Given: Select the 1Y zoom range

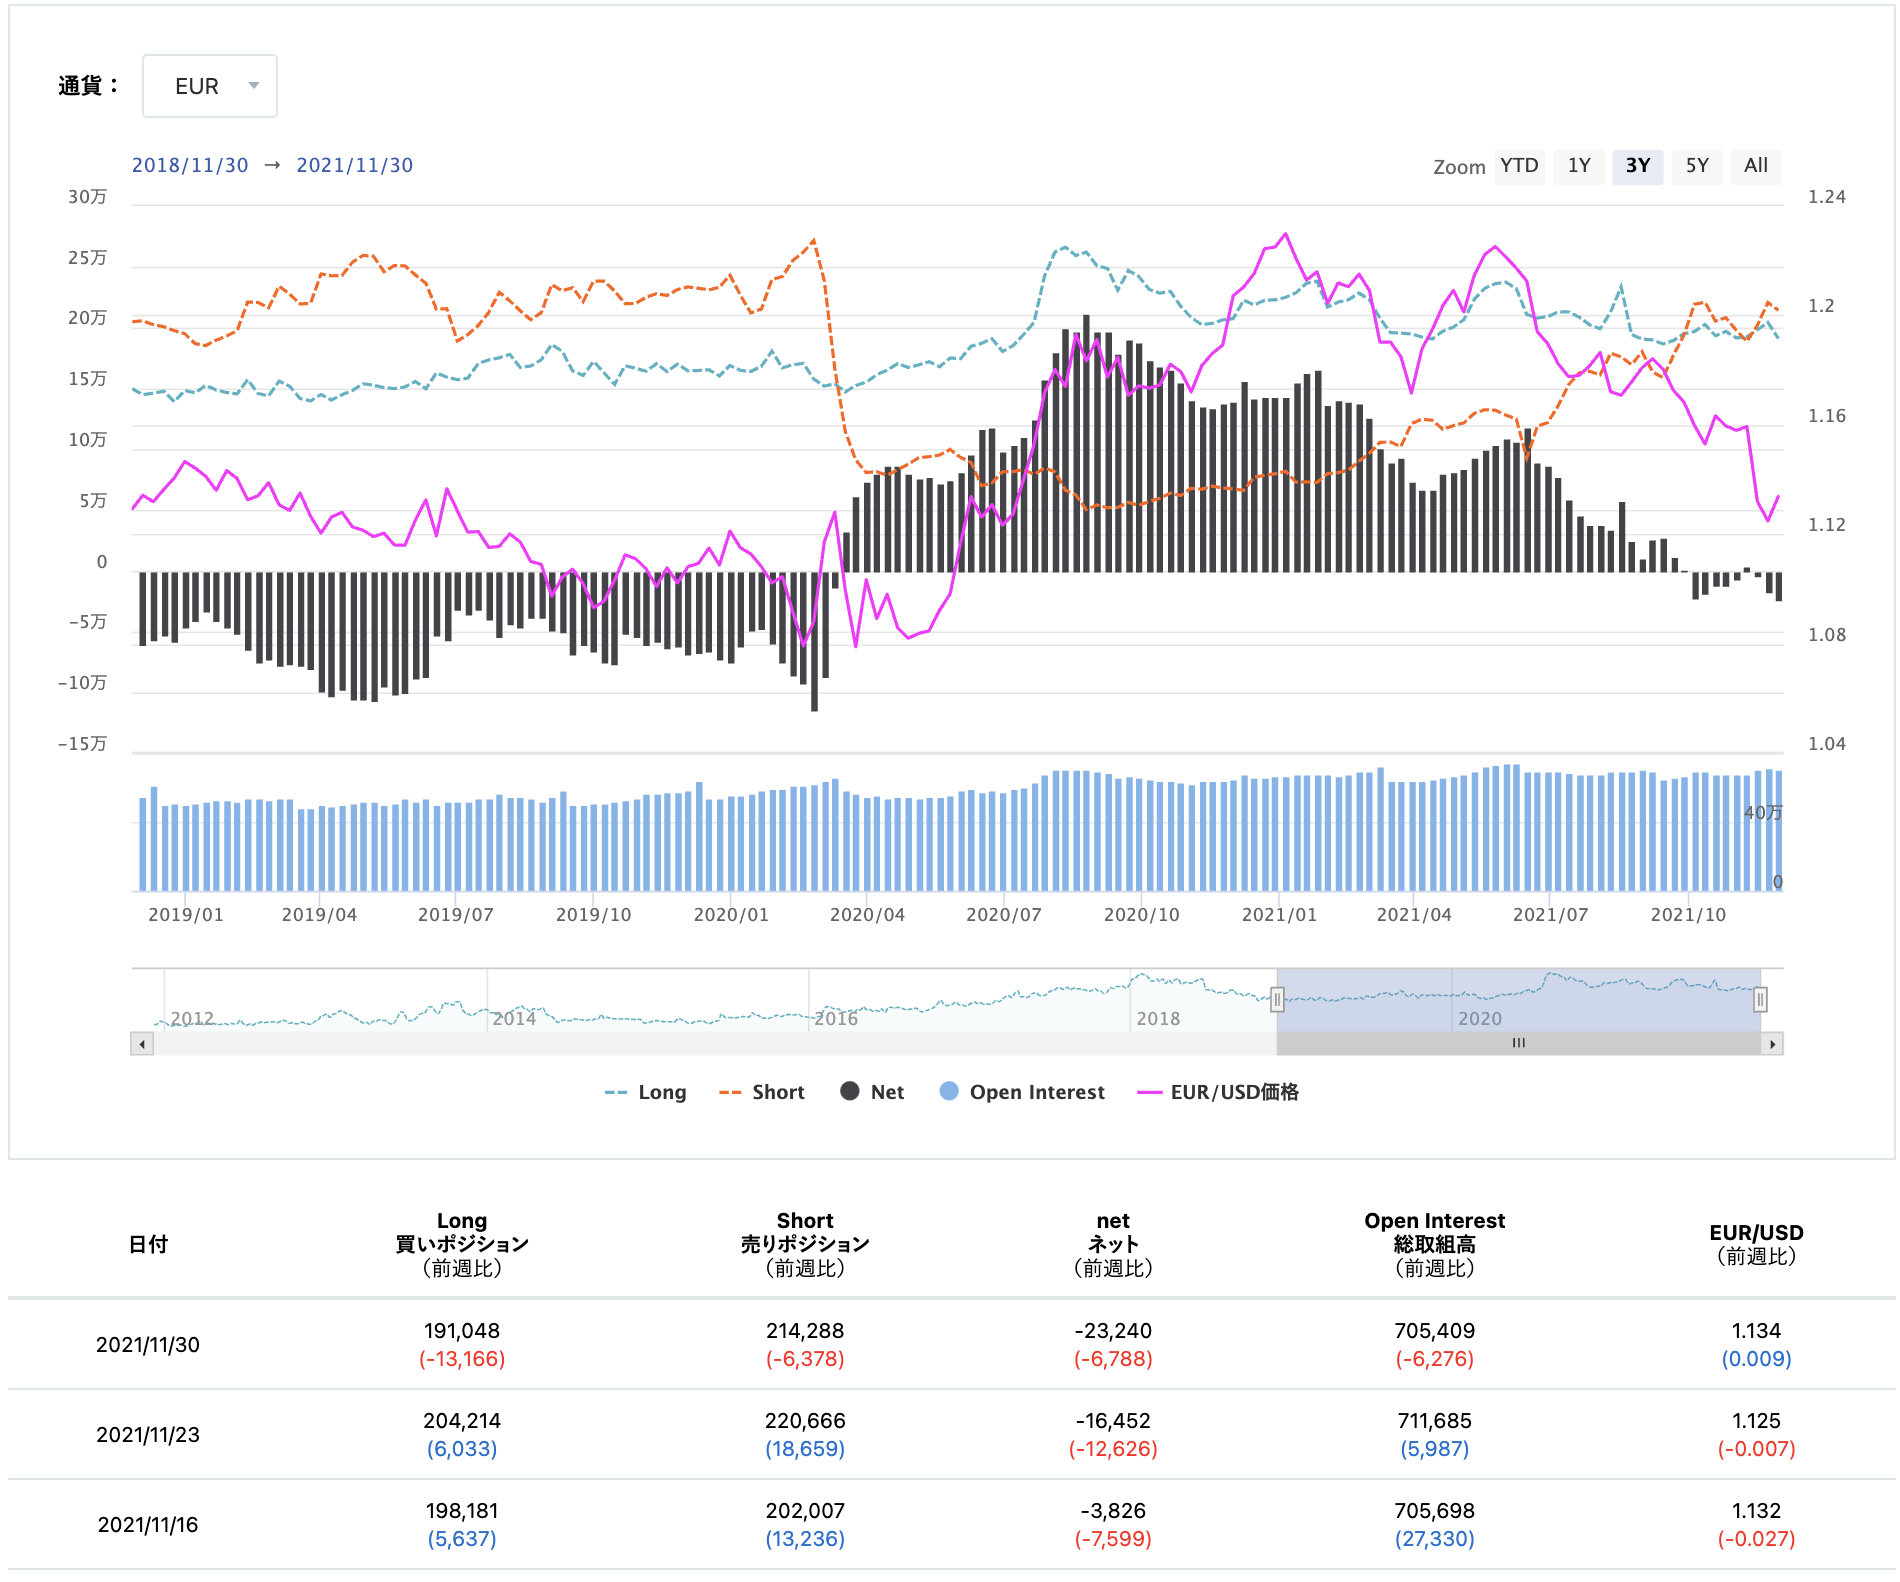Looking at the screenshot, I should 1579,166.
